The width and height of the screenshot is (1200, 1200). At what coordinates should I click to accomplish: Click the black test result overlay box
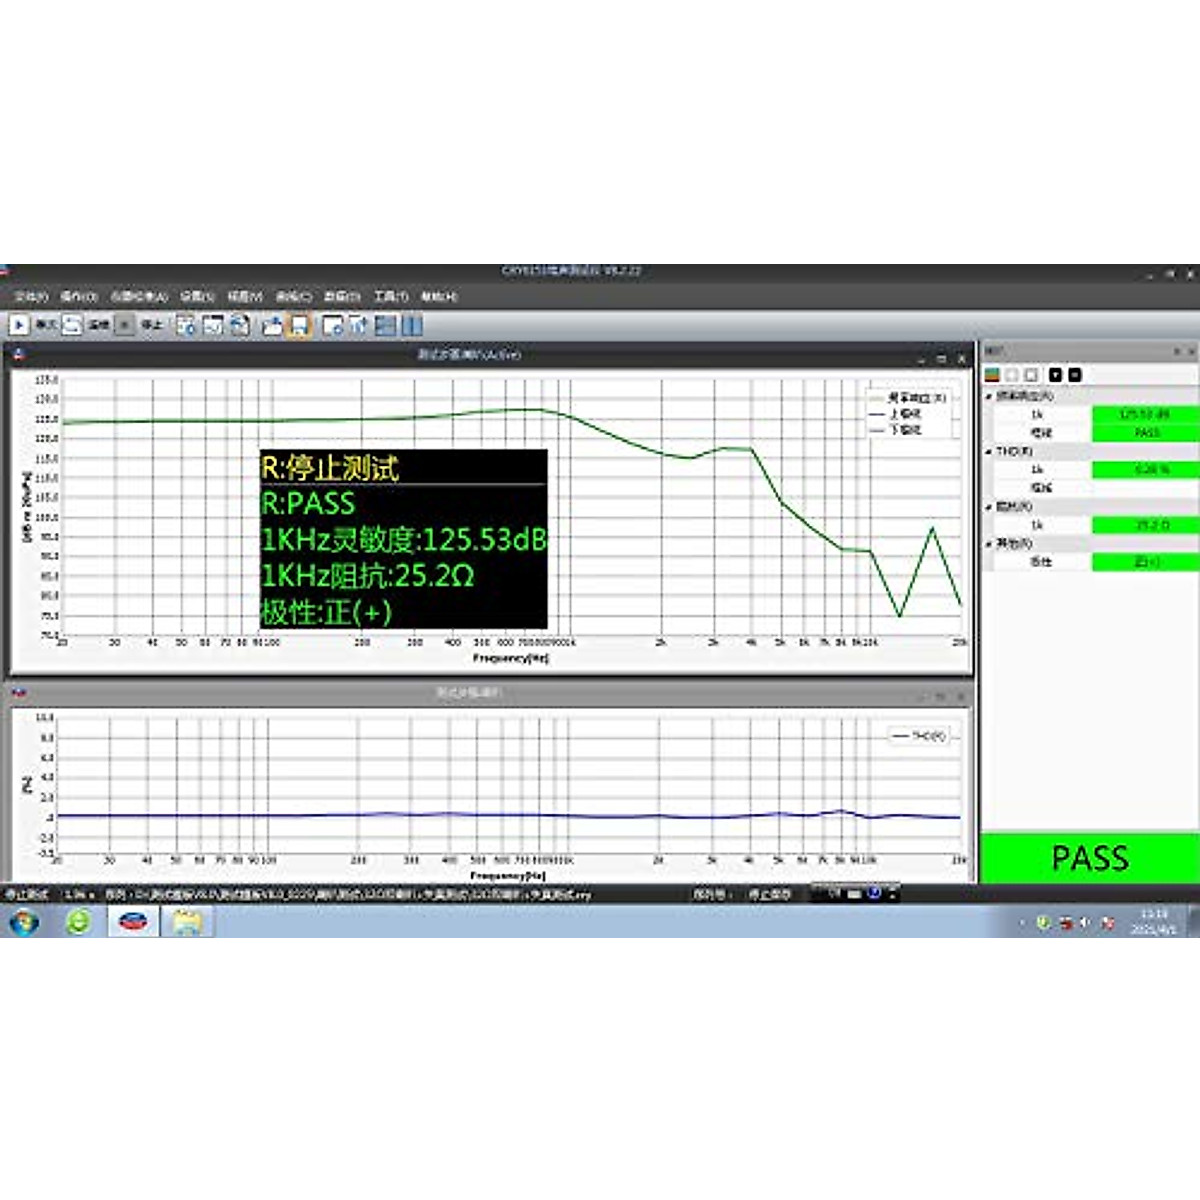[x=403, y=539]
